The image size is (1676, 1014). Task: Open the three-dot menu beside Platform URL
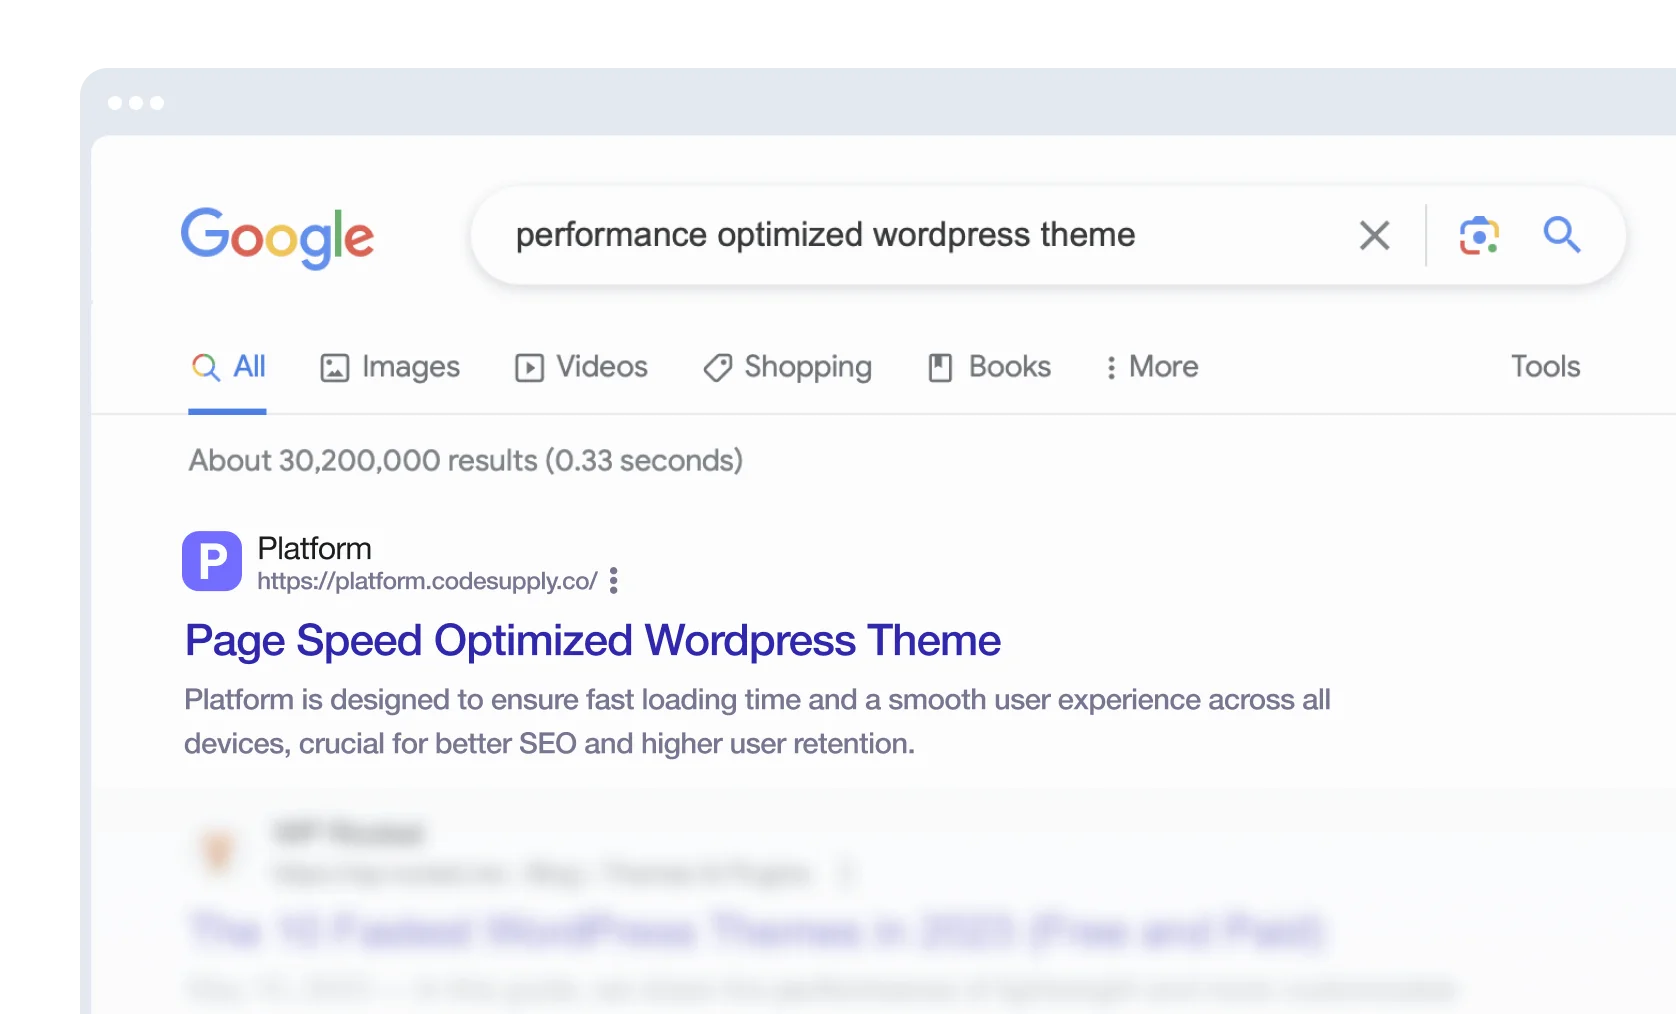pyautogui.click(x=614, y=581)
